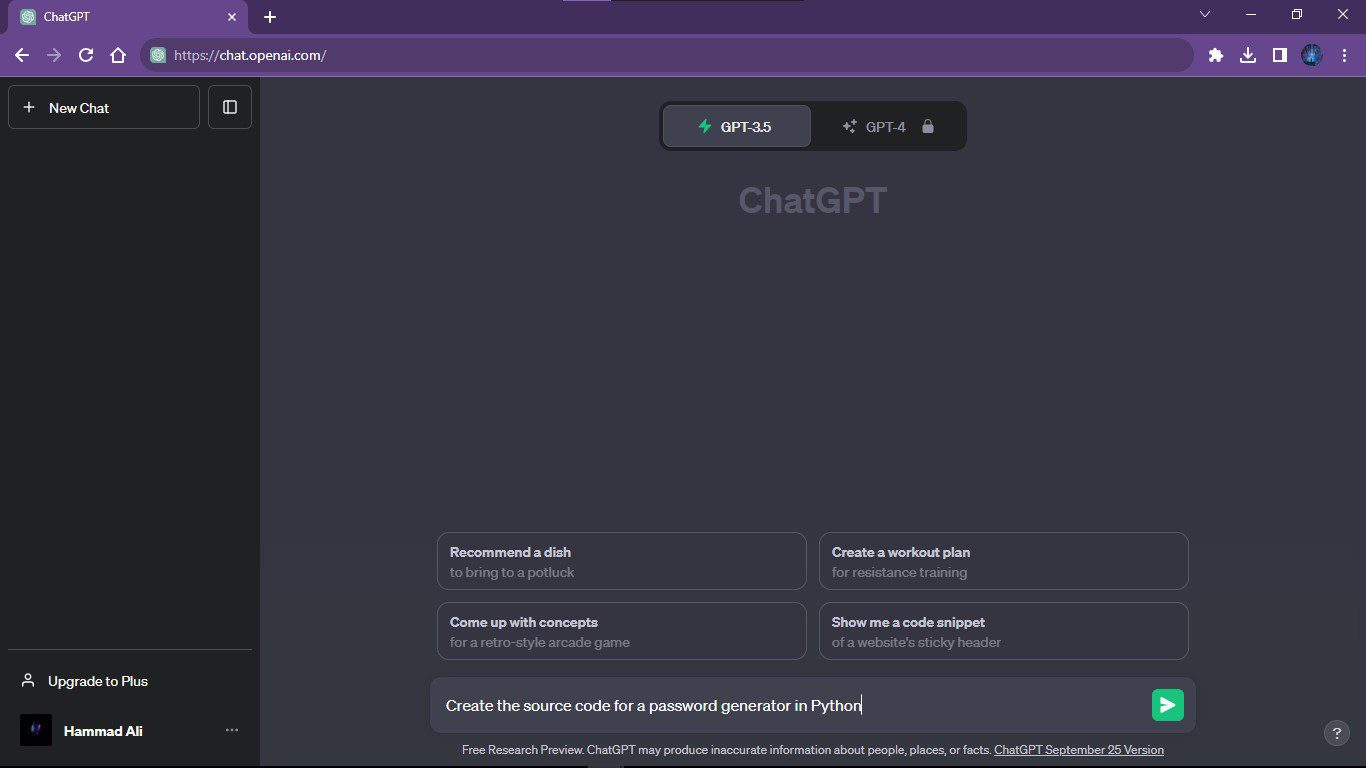Open the browser side panel icon
This screenshot has width=1366, height=768.
(x=1280, y=56)
